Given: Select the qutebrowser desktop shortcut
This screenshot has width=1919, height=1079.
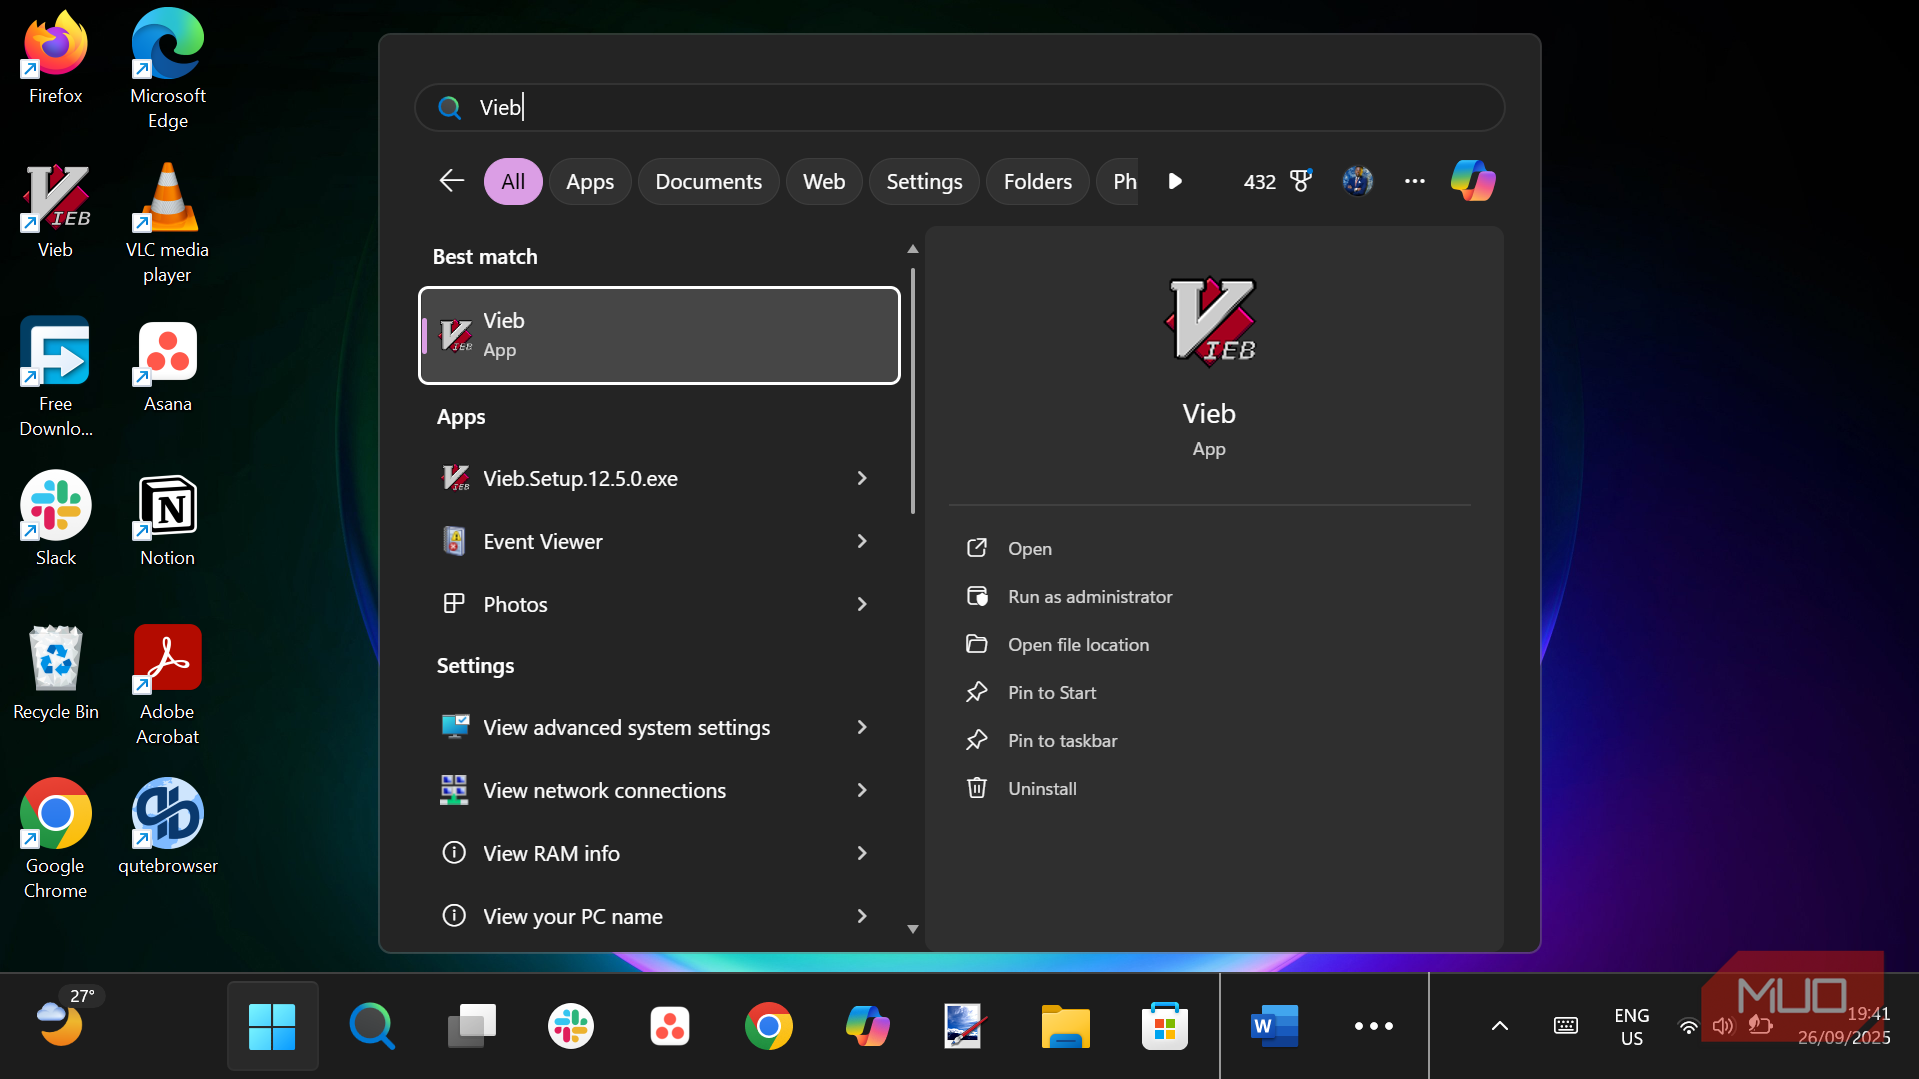Looking at the screenshot, I should (167, 828).
